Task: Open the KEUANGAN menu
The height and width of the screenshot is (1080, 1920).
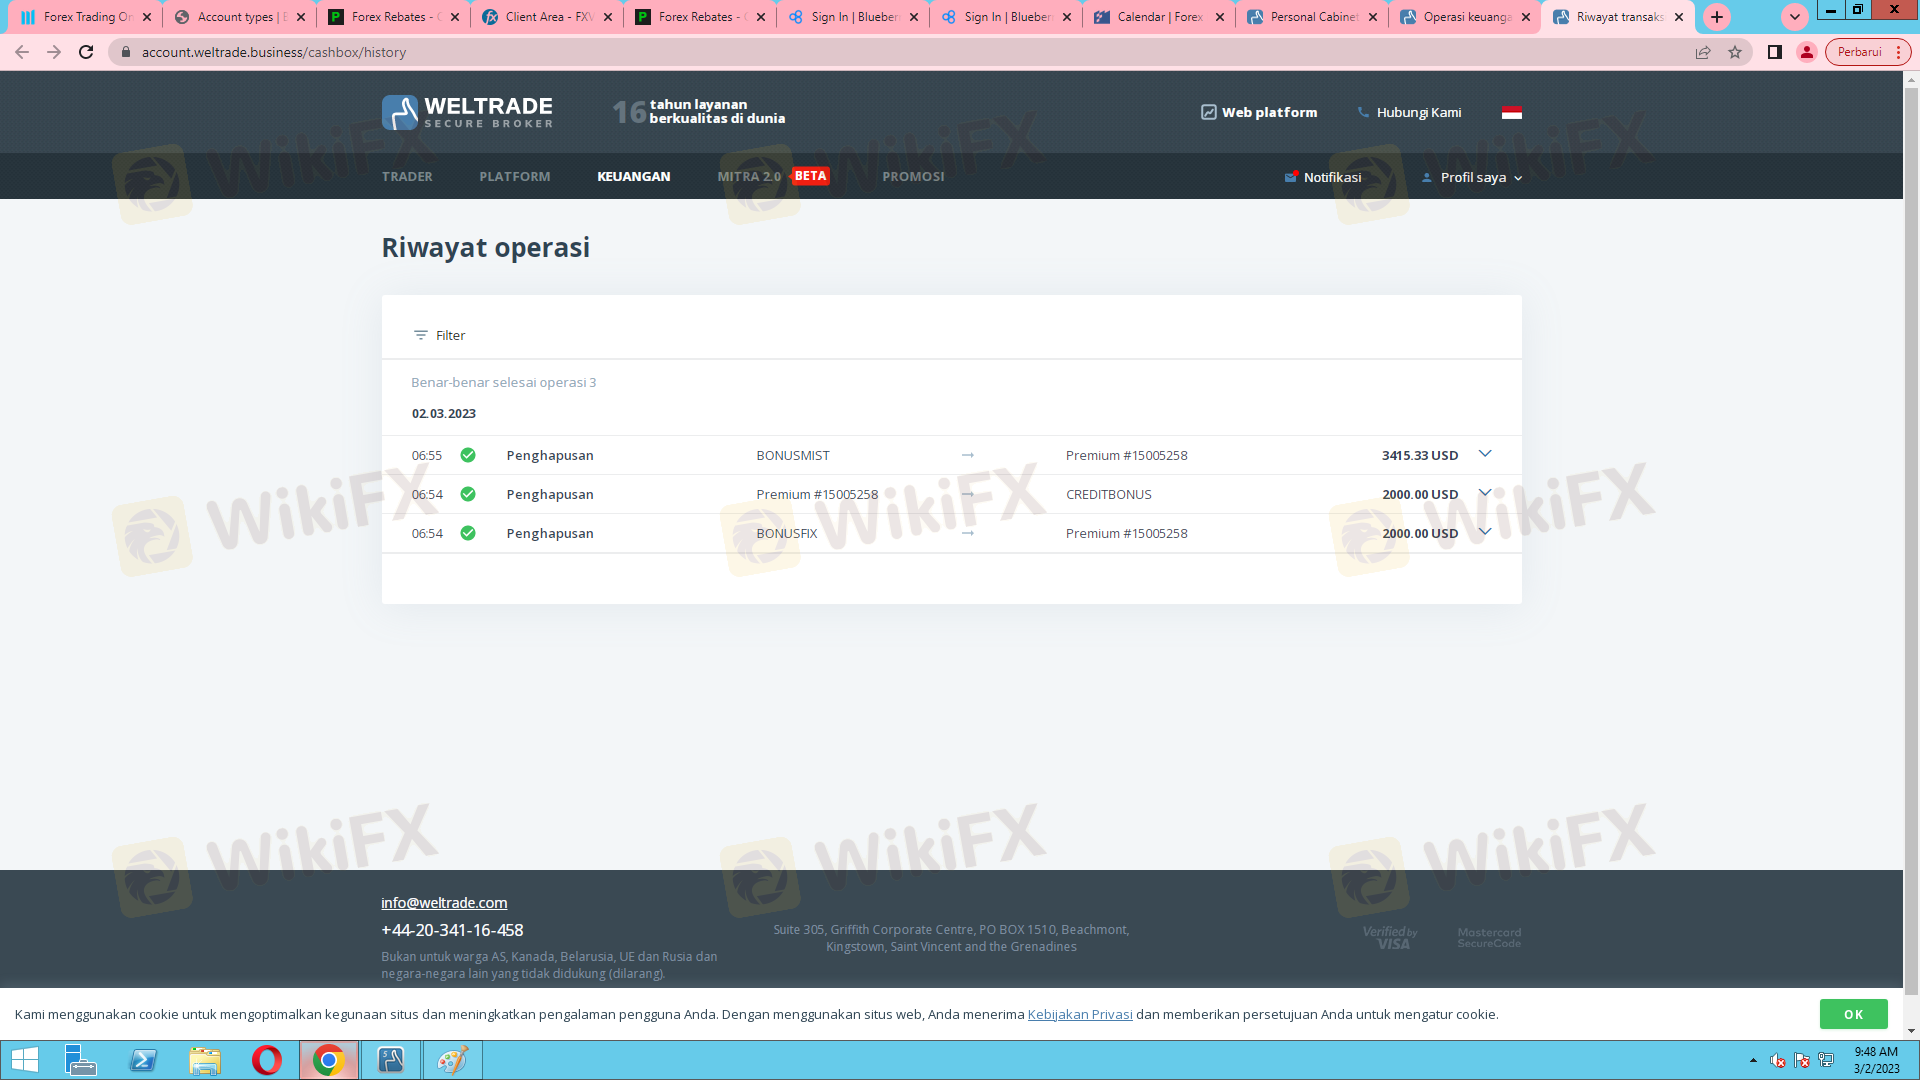Action: point(634,176)
